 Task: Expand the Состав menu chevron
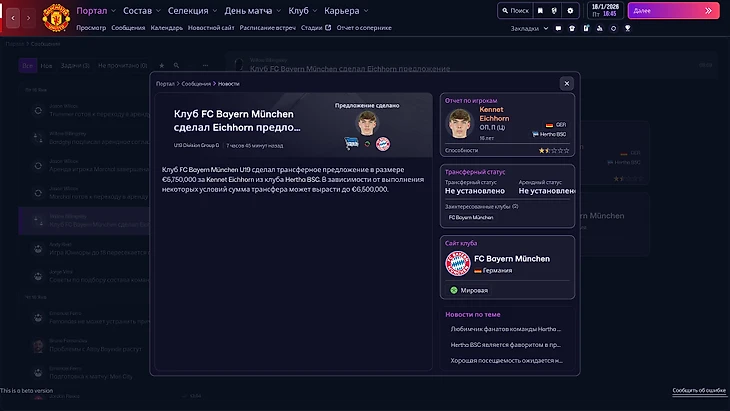click(x=158, y=11)
